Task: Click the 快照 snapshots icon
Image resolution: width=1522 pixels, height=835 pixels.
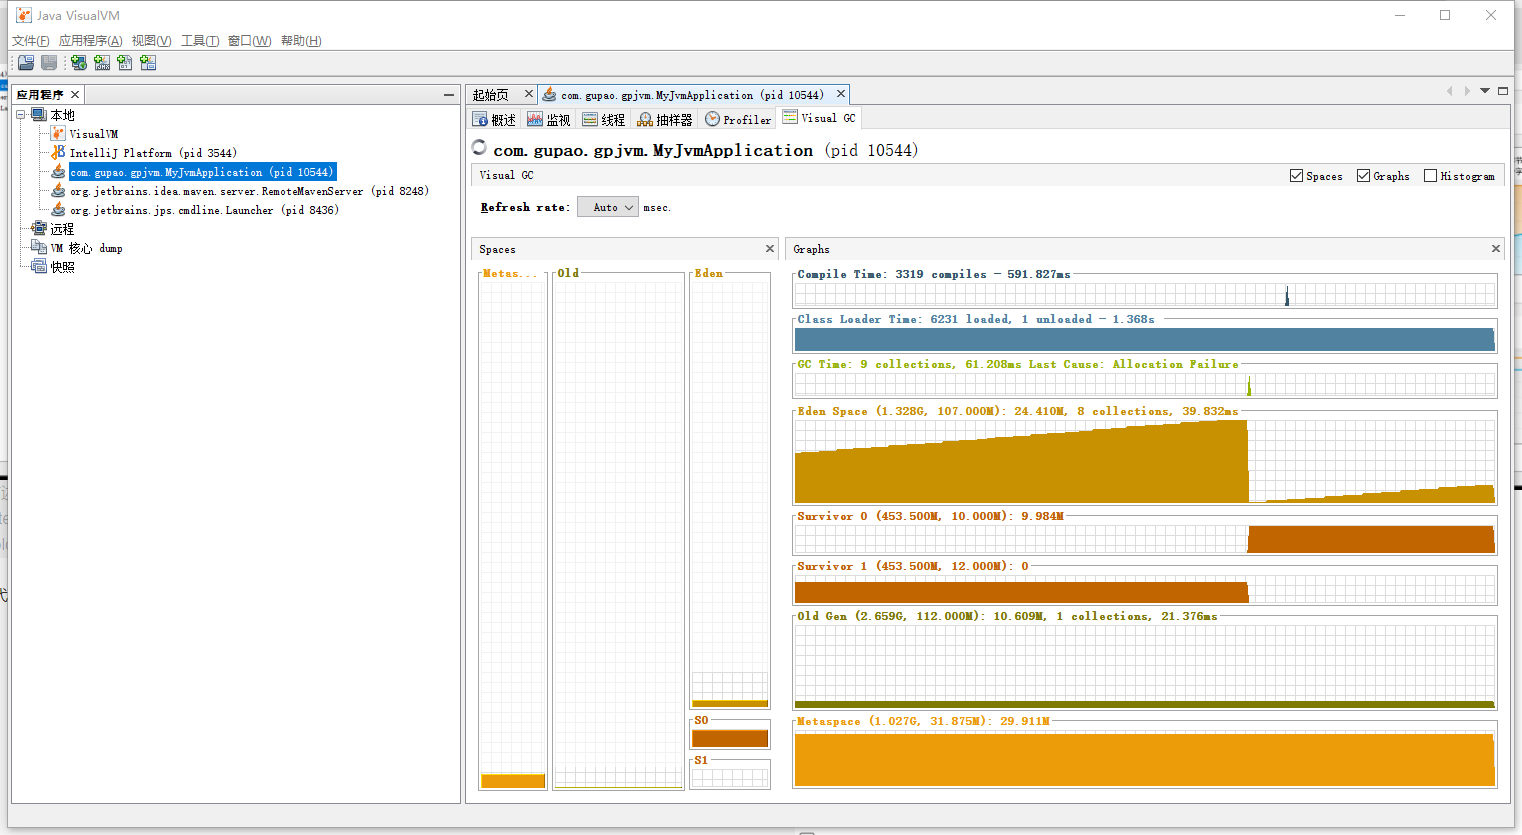Action: (39, 266)
